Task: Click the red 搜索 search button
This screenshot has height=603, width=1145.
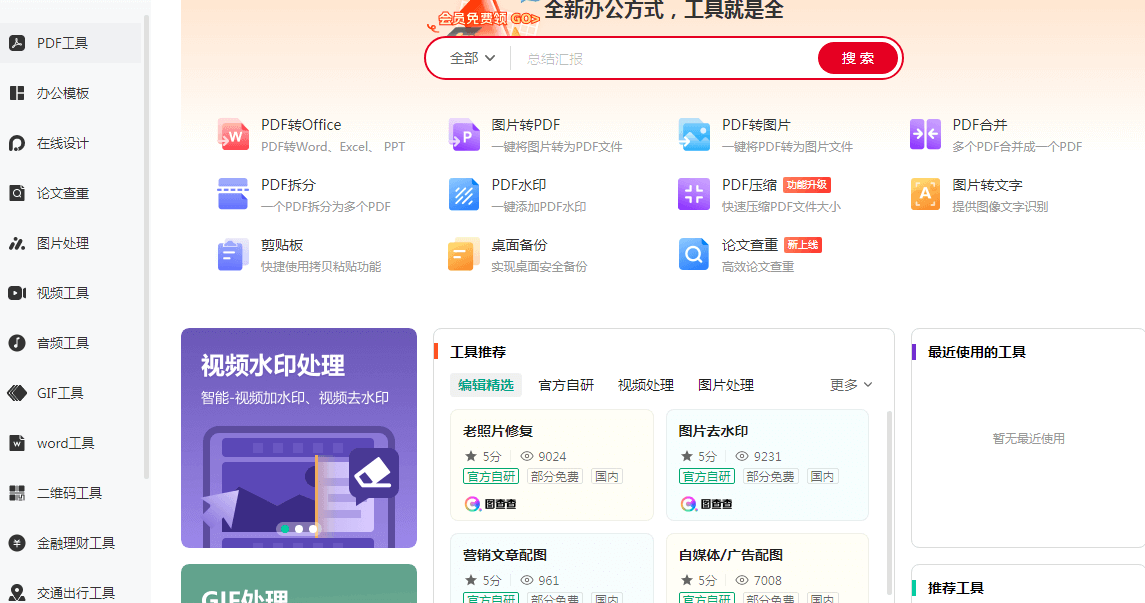Action: (857, 58)
